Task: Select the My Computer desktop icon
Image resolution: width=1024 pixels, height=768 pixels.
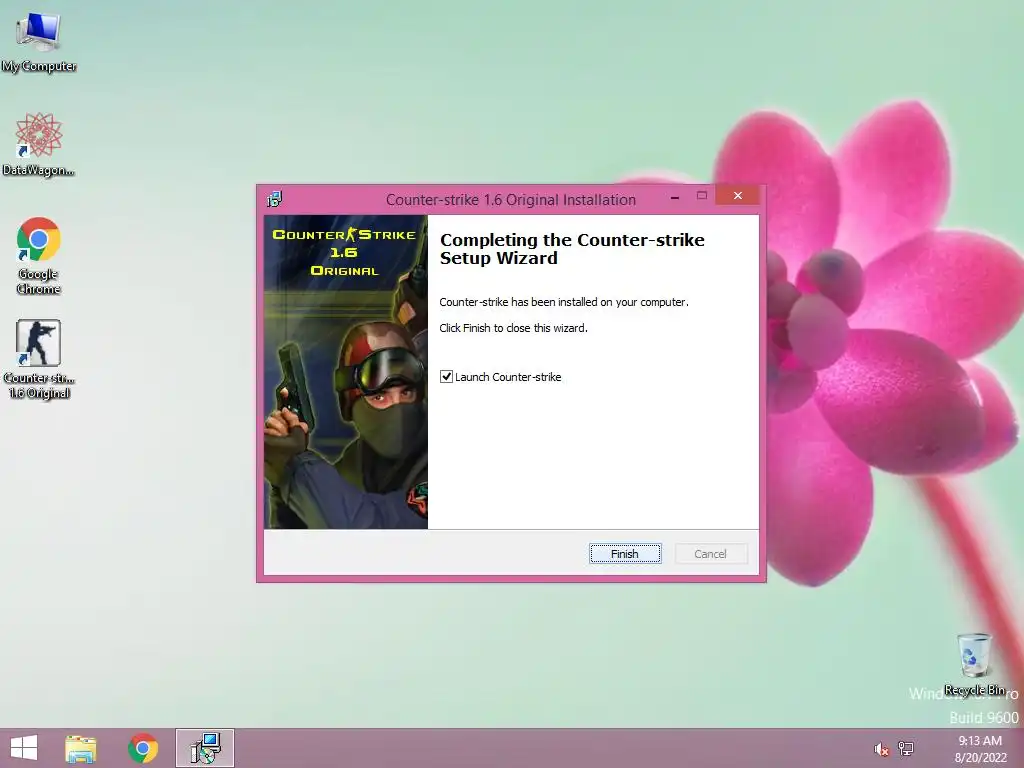Action: pyautogui.click(x=39, y=42)
